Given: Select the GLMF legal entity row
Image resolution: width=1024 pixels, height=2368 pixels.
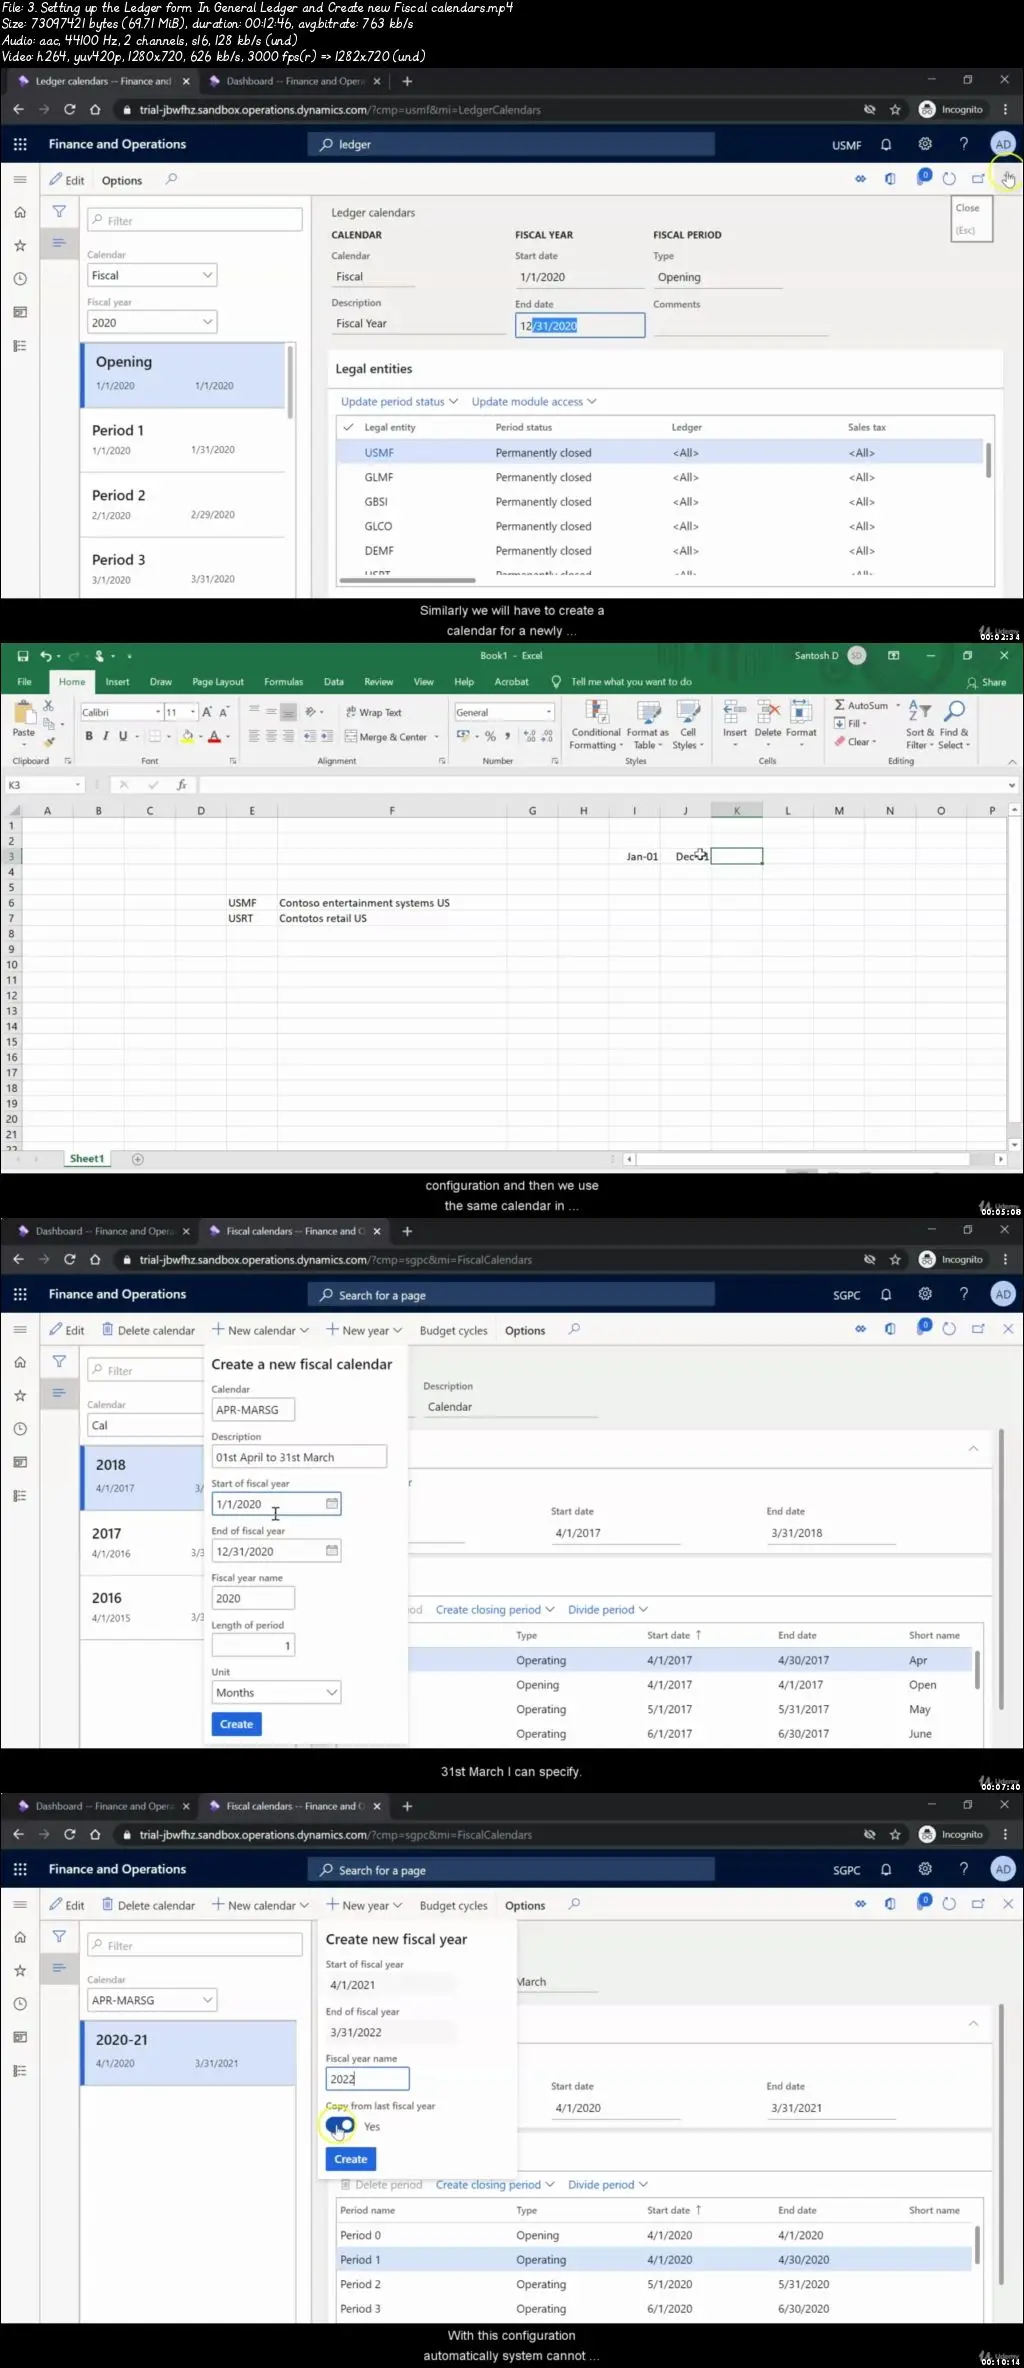Looking at the screenshot, I should [661, 477].
